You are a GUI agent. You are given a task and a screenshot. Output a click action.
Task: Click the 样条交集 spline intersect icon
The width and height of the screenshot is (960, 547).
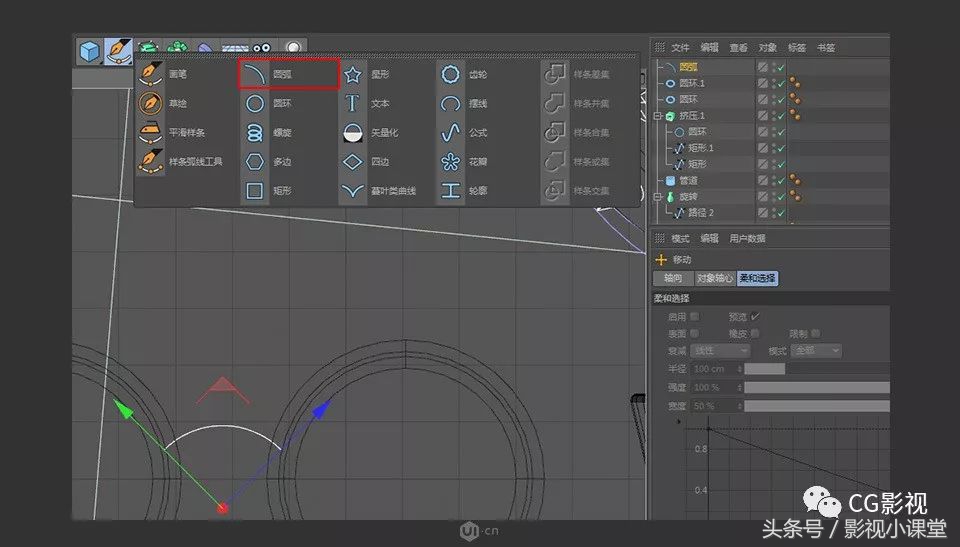tap(555, 191)
